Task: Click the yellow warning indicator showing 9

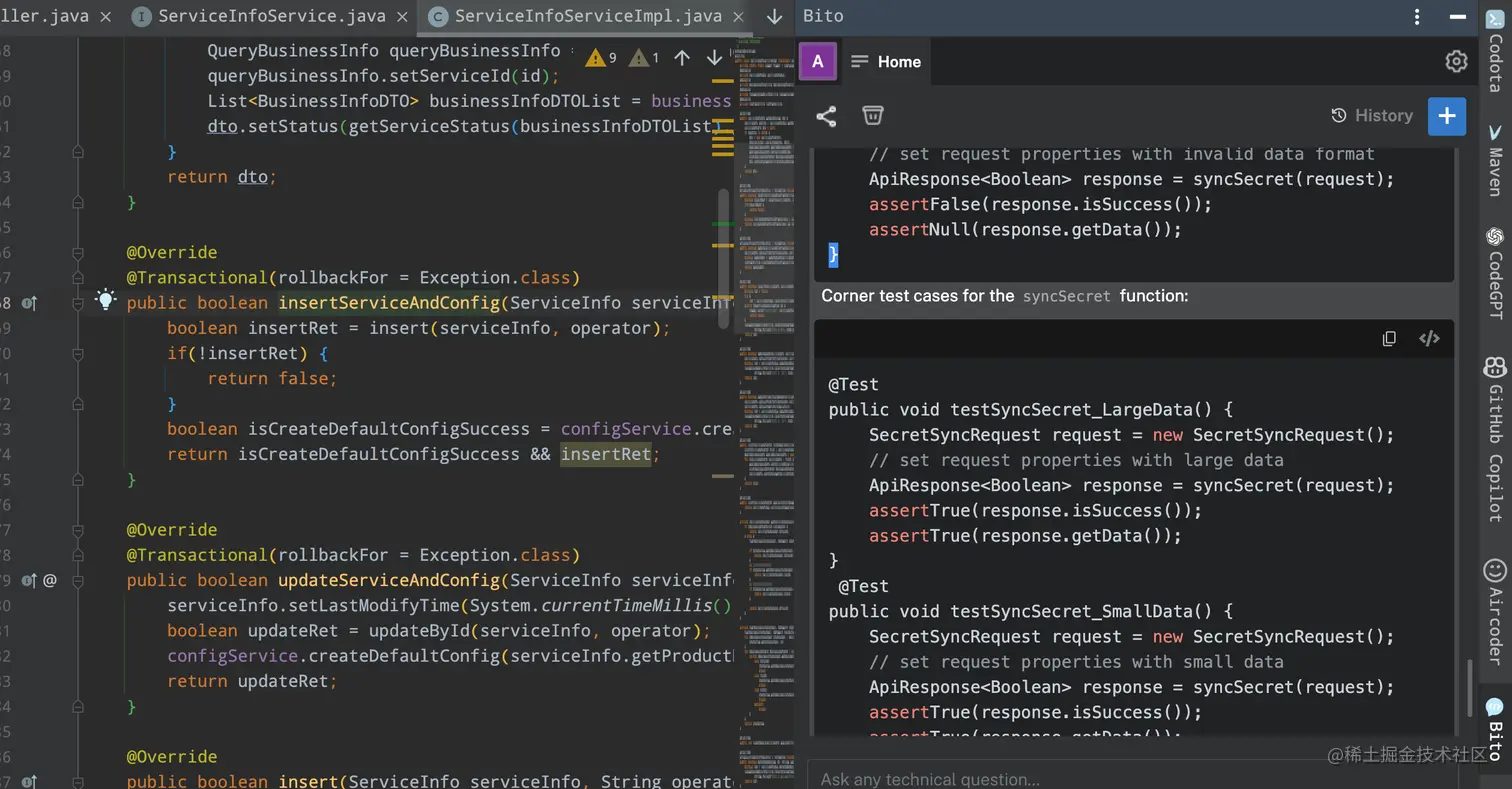Action: pyautogui.click(x=601, y=58)
